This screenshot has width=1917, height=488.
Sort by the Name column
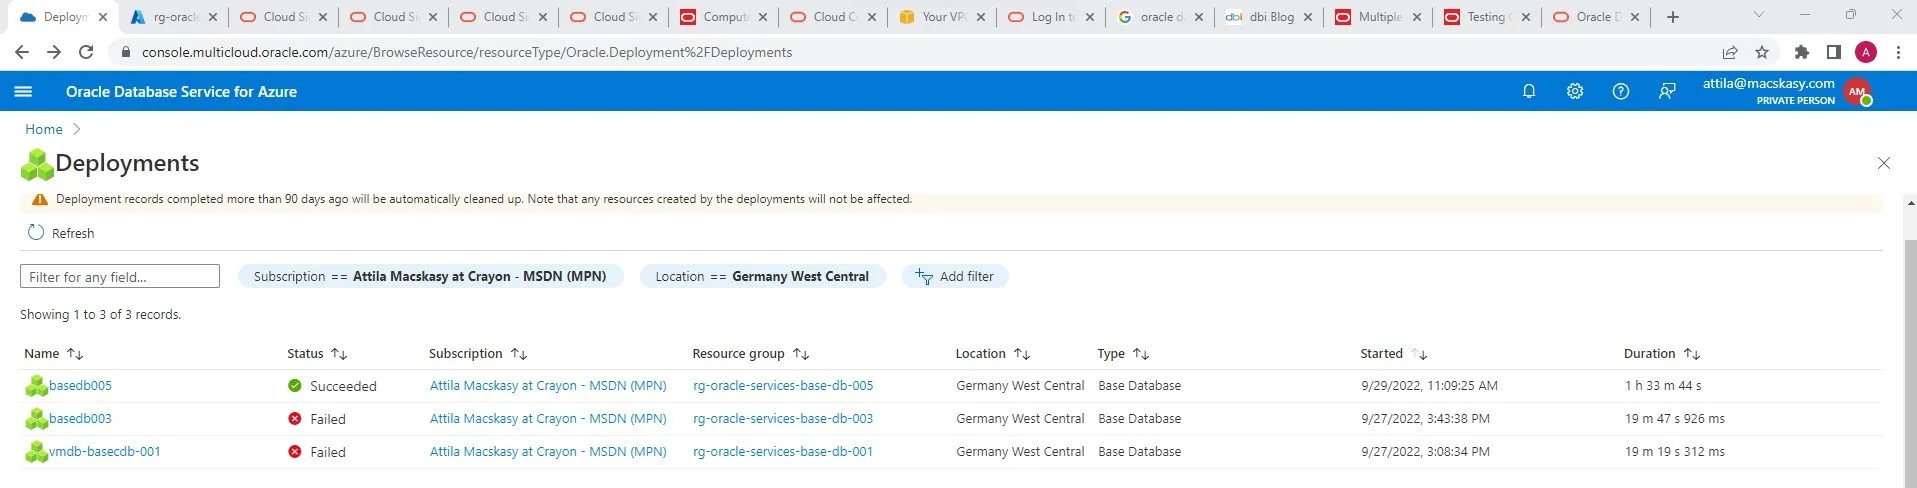tap(75, 354)
